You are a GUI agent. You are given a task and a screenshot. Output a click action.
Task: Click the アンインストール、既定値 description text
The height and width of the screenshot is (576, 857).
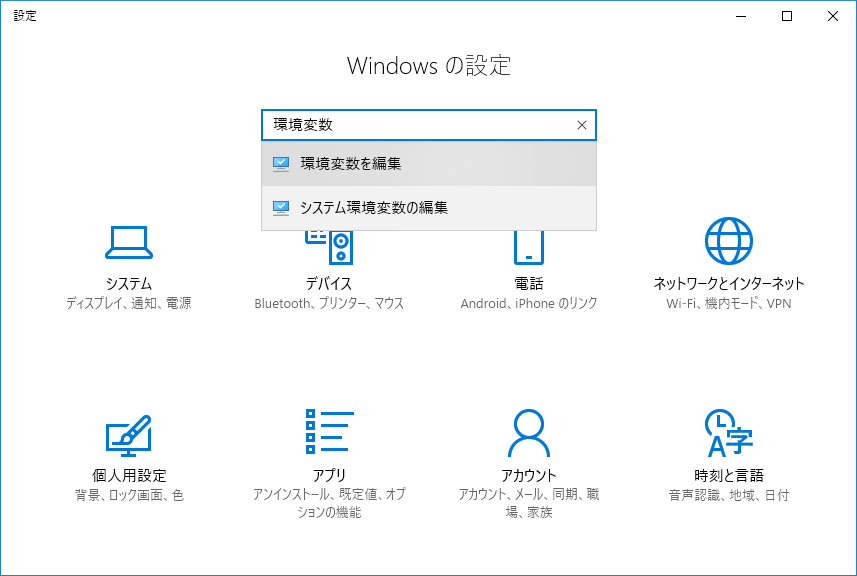[x=329, y=503]
